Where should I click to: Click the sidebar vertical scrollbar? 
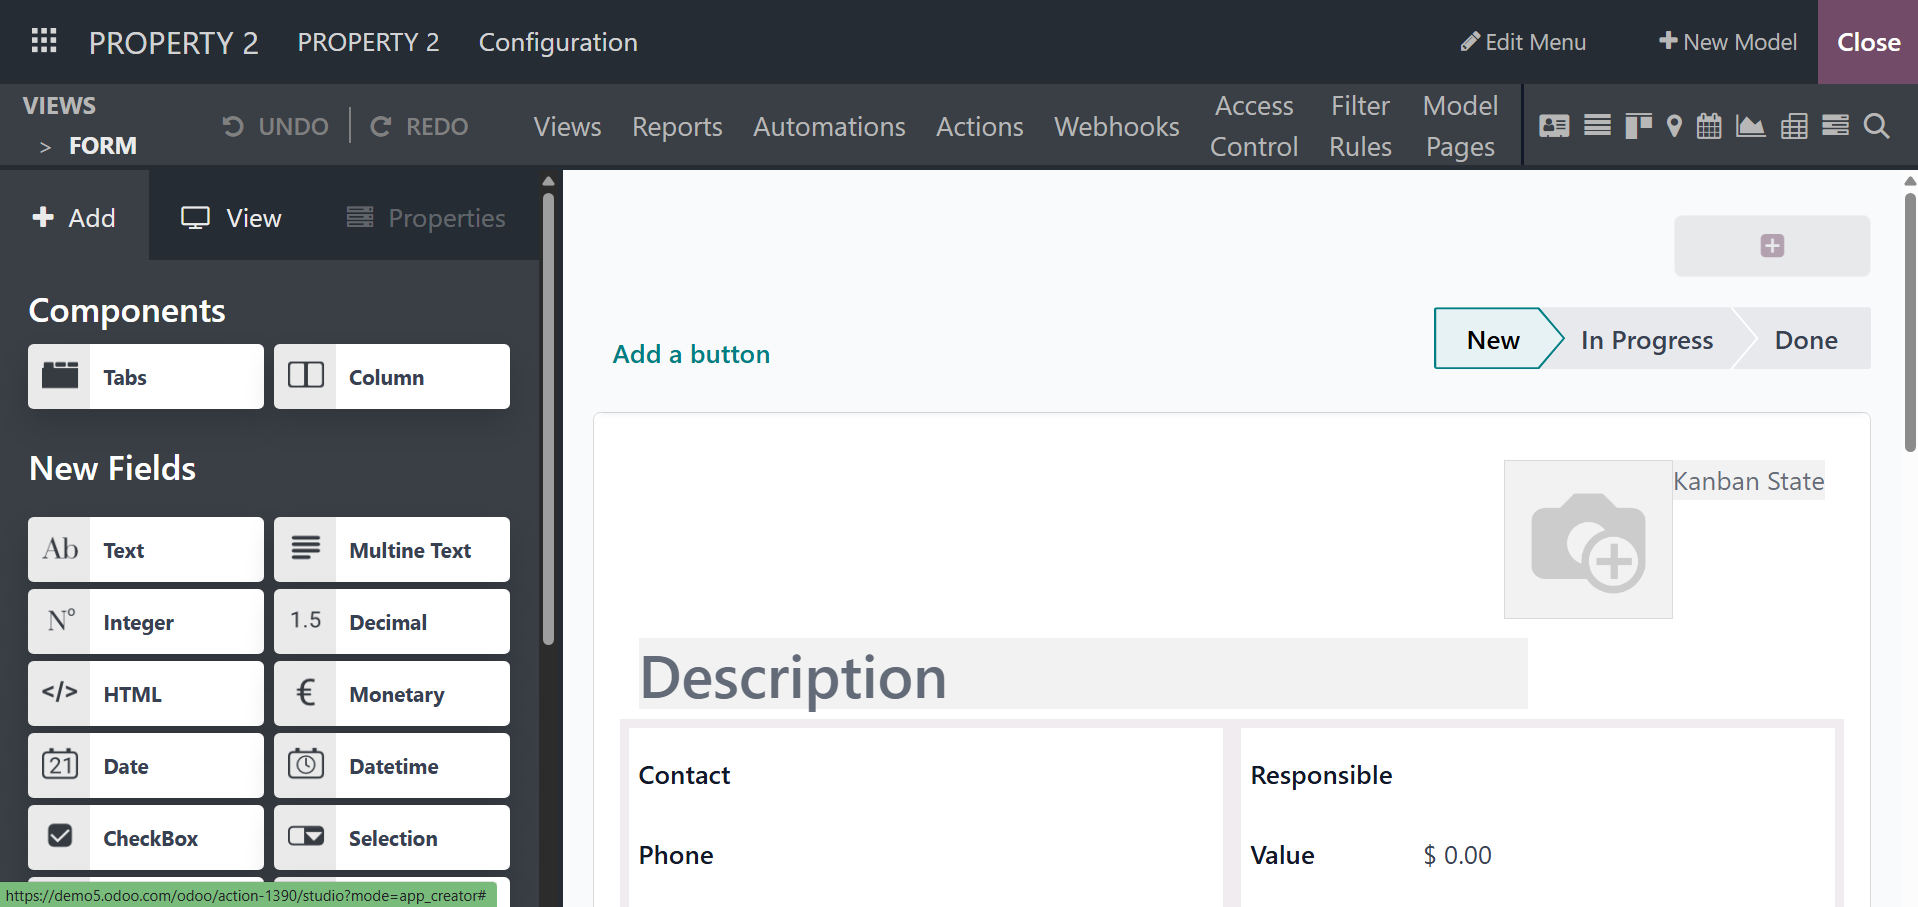548,420
